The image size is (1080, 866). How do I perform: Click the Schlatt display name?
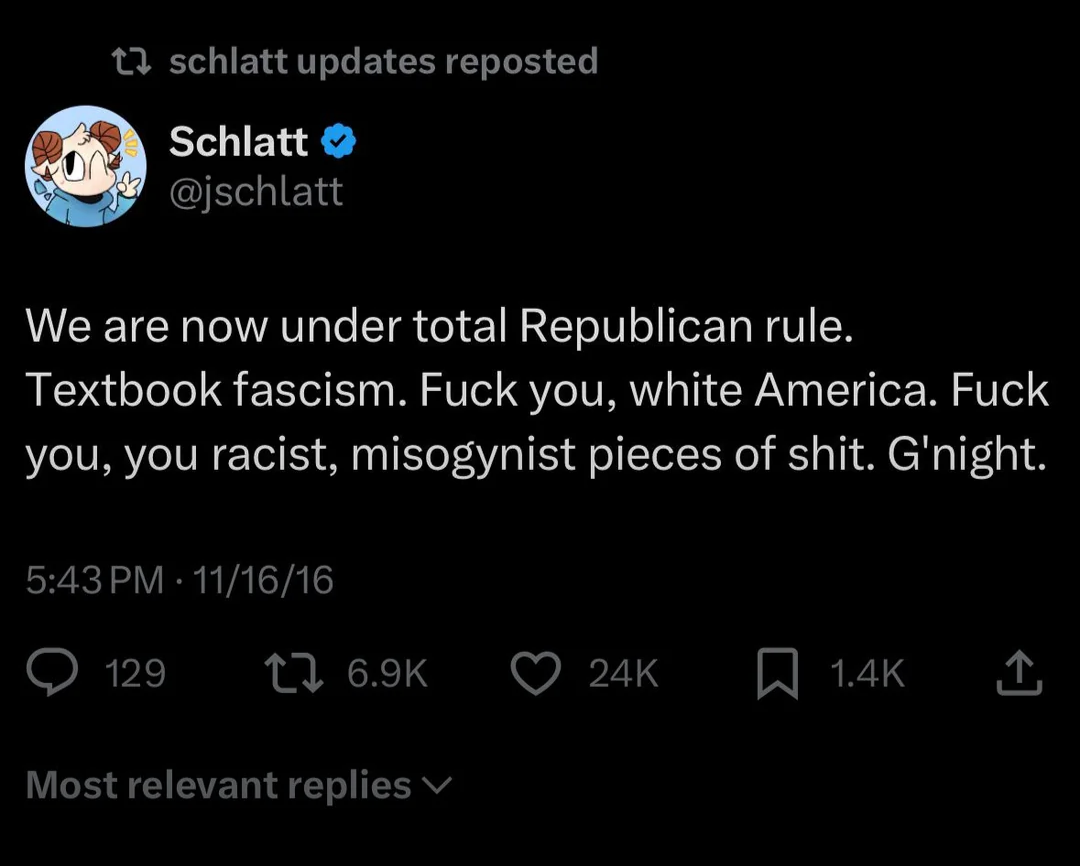pyautogui.click(x=238, y=143)
